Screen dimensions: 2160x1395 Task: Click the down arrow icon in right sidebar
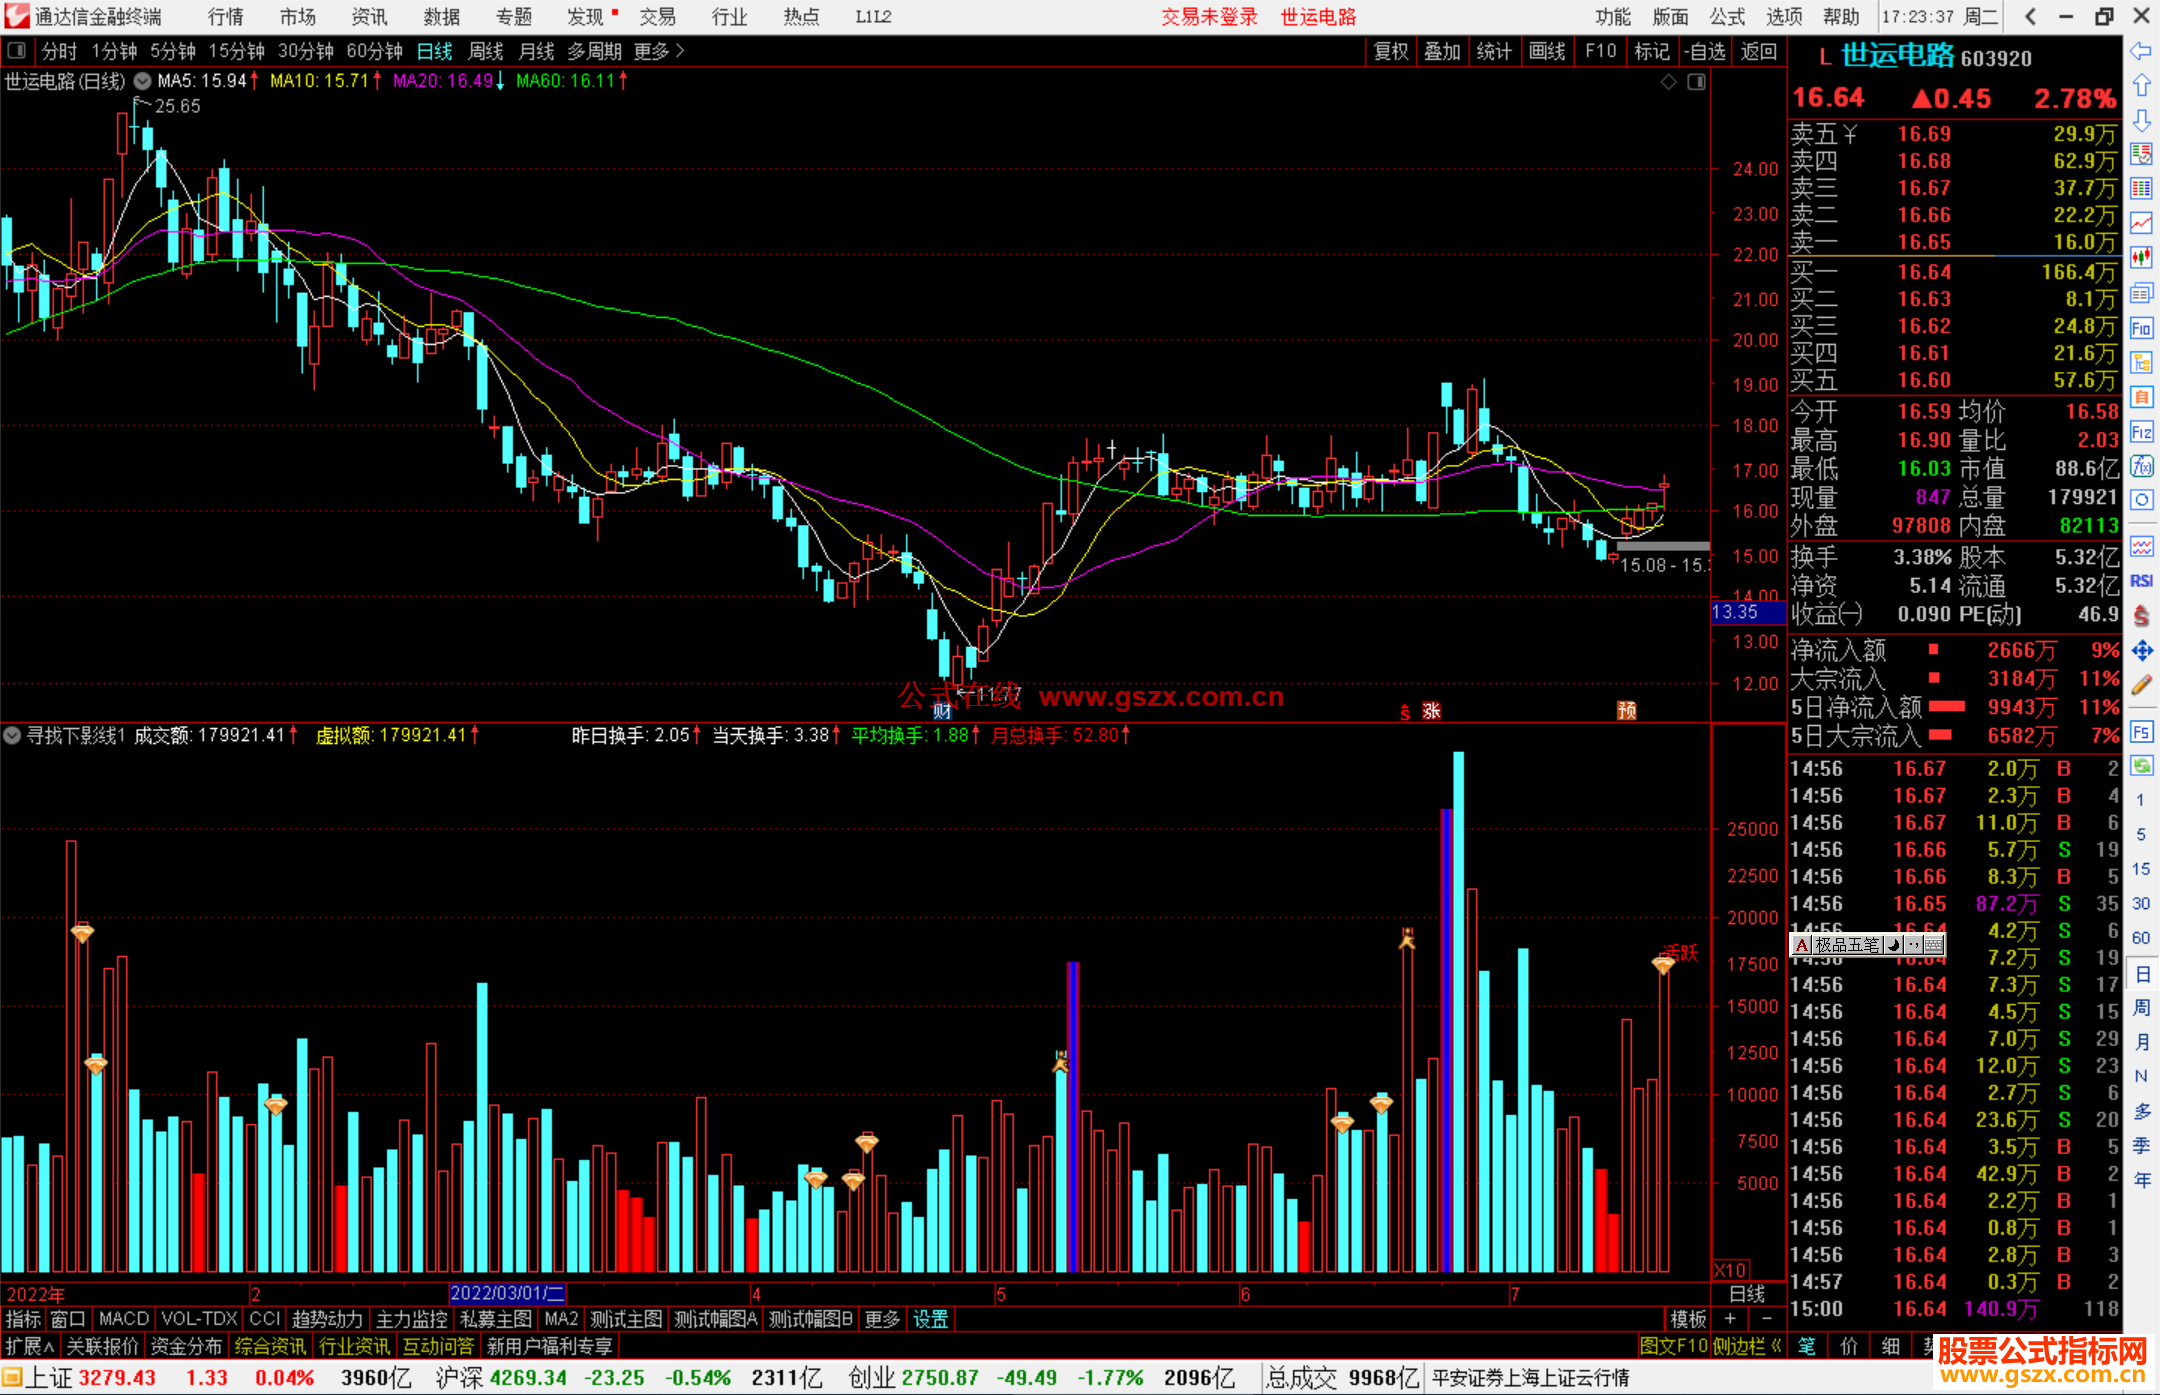click(2141, 120)
